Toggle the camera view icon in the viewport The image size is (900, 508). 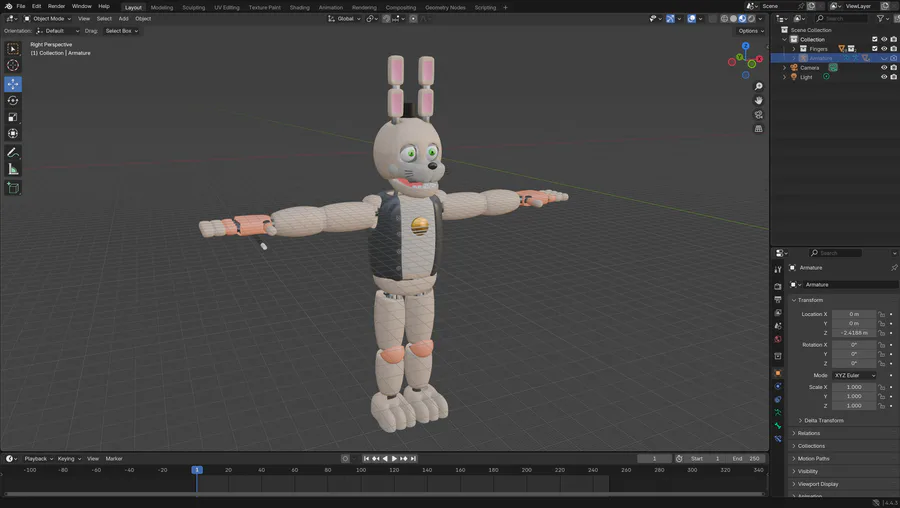(x=758, y=115)
